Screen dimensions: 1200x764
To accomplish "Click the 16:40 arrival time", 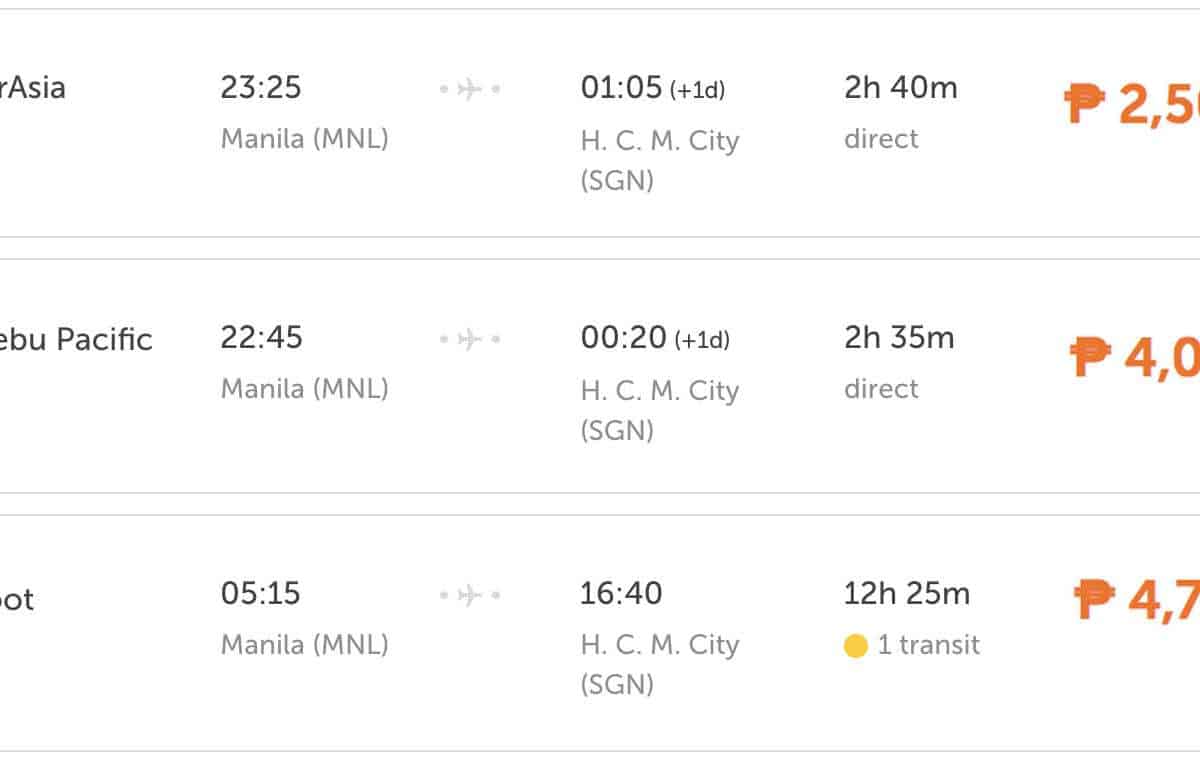I will [621, 594].
